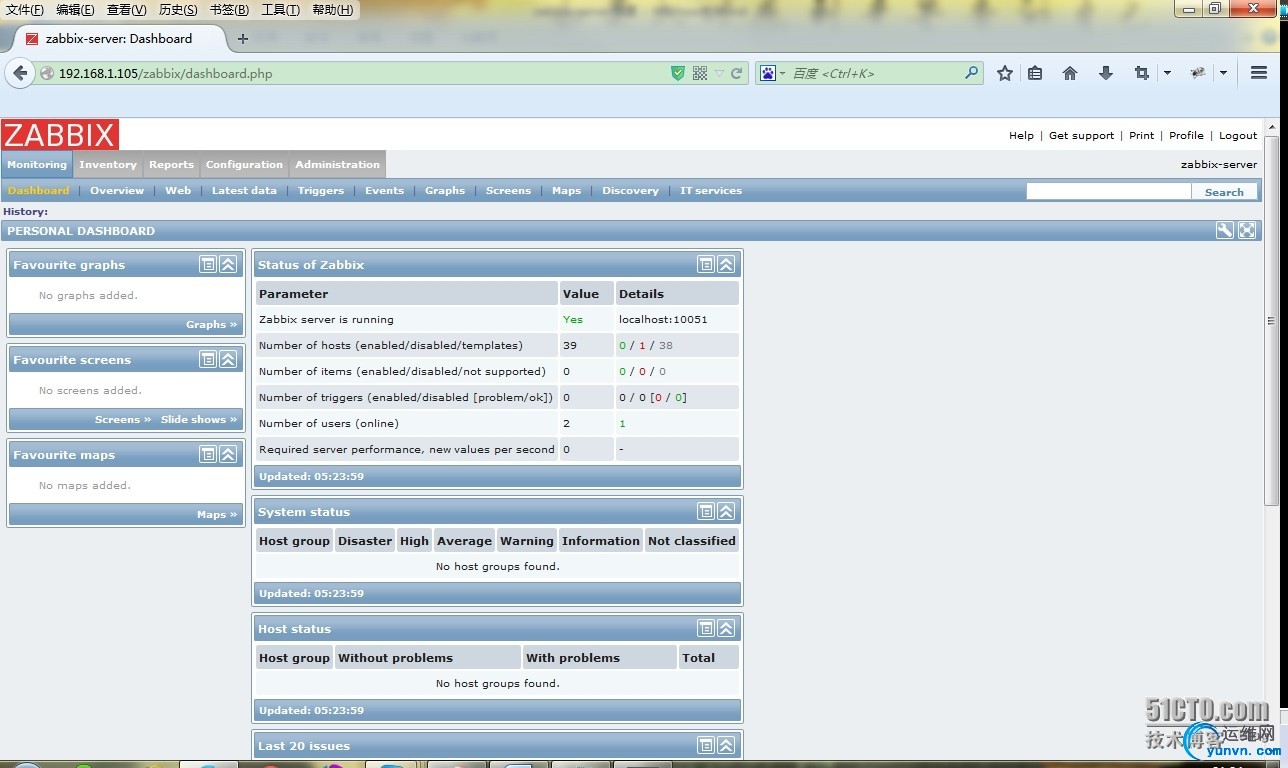Click the ZABBIX logo
The height and width of the screenshot is (768, 1288).
click(60, 134)
